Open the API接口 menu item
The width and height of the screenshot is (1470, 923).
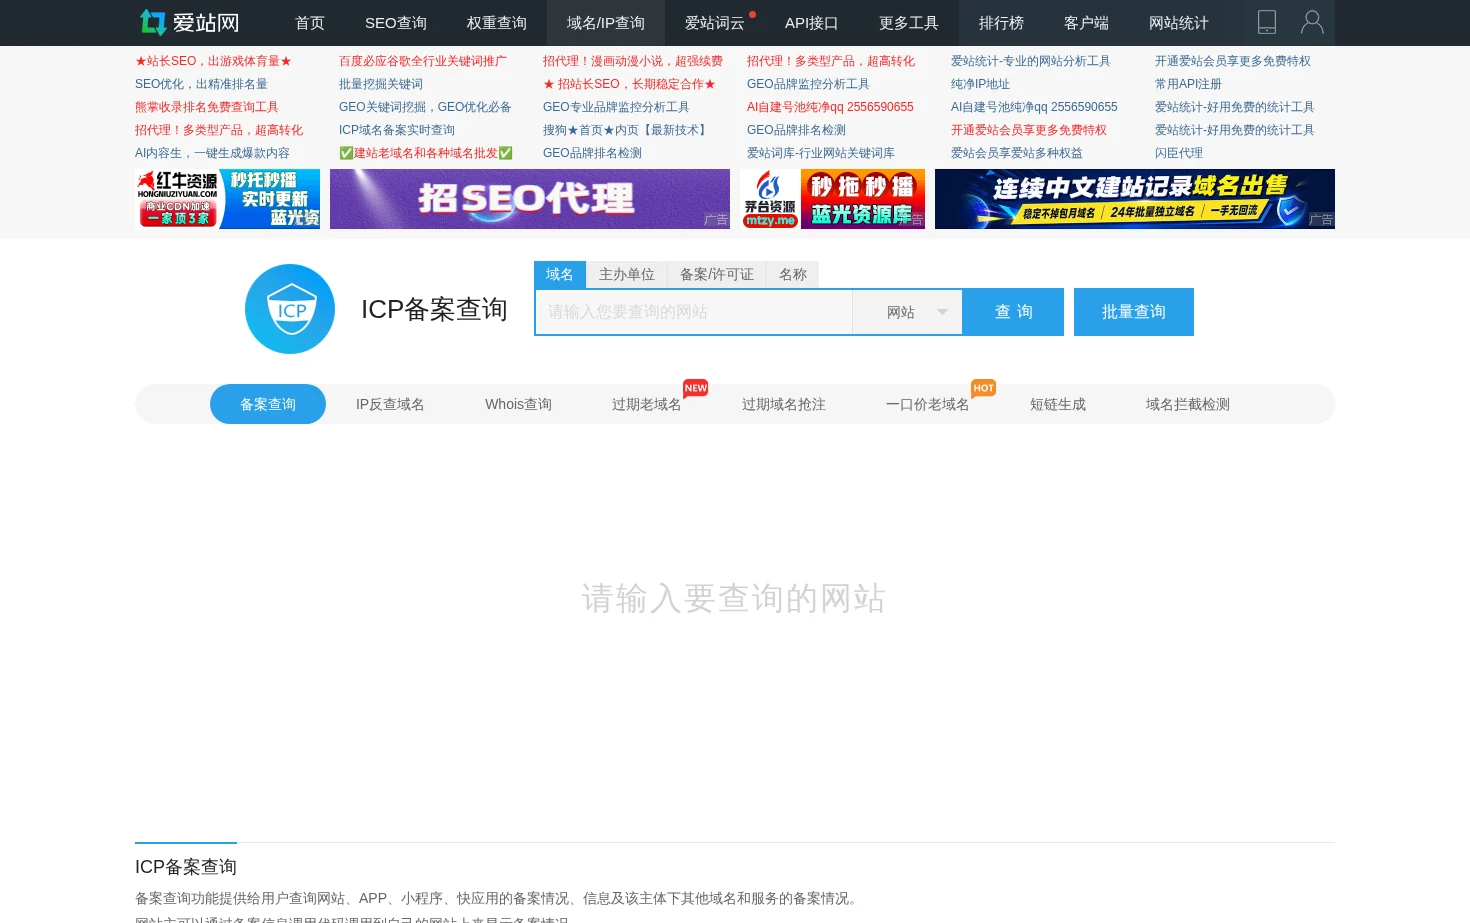coord(812,23)
